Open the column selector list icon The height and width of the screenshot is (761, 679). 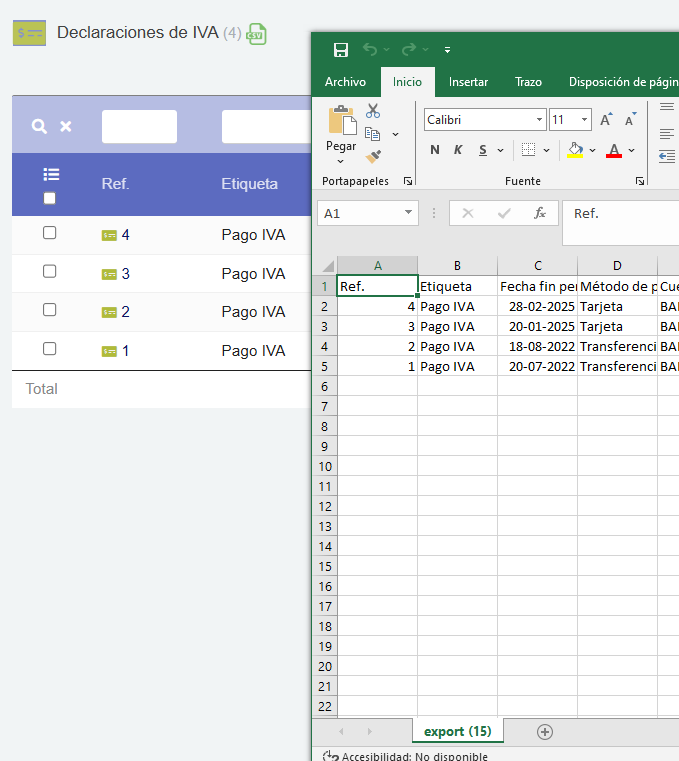pos(51,174)
